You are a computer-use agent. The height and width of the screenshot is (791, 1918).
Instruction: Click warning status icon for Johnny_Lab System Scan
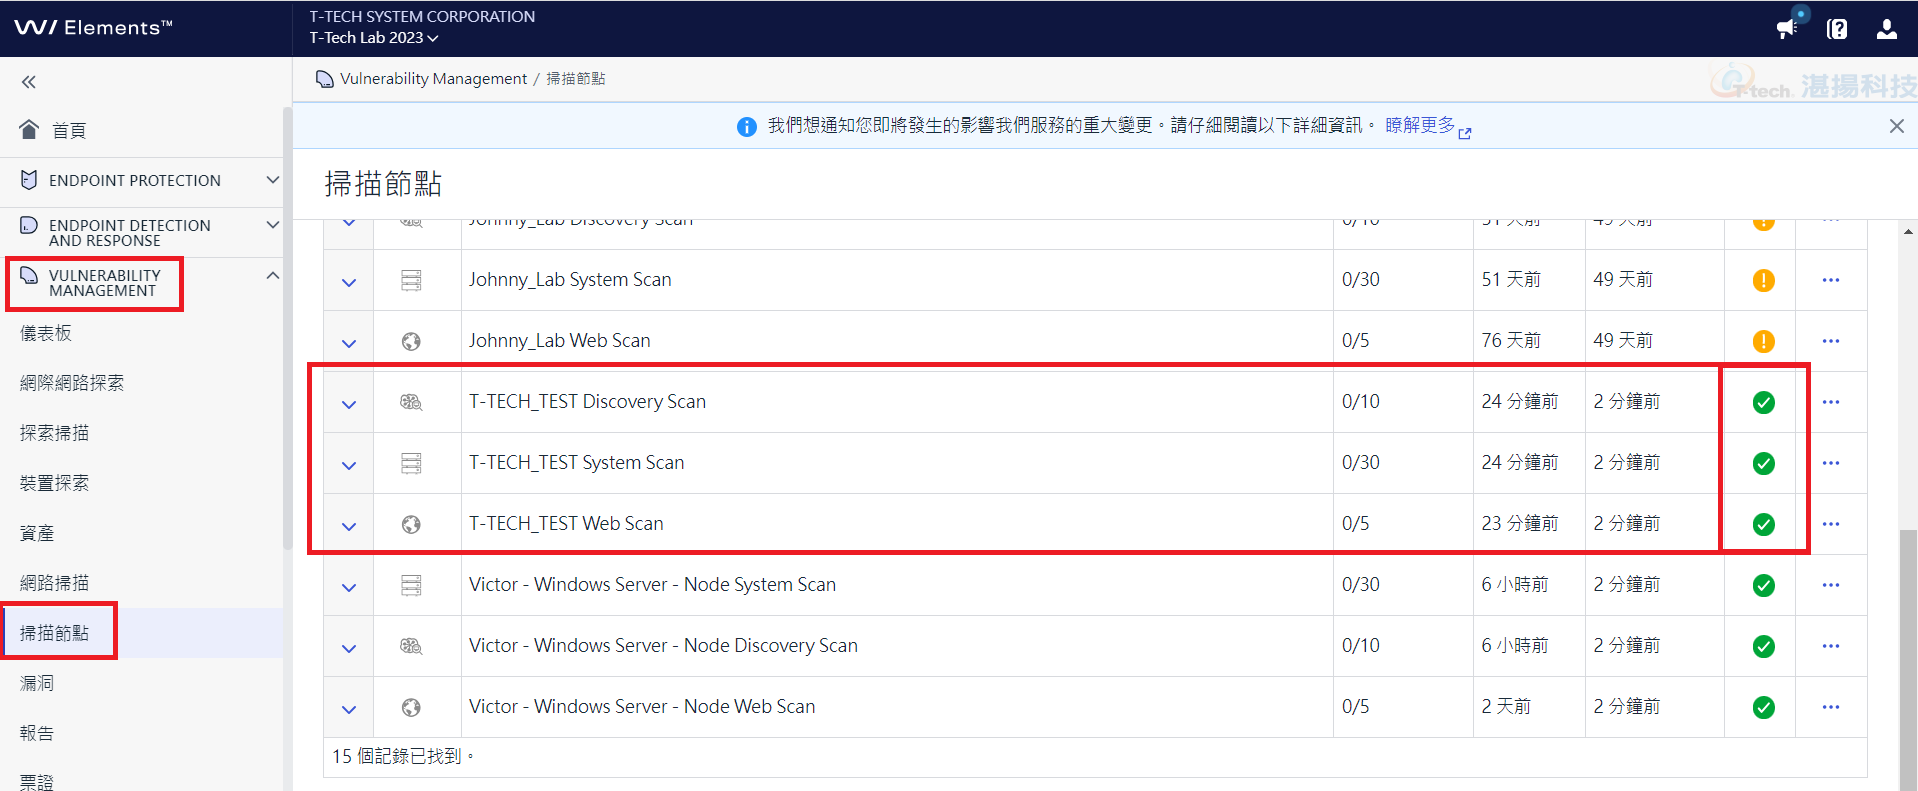click(x=1764, y=281)
